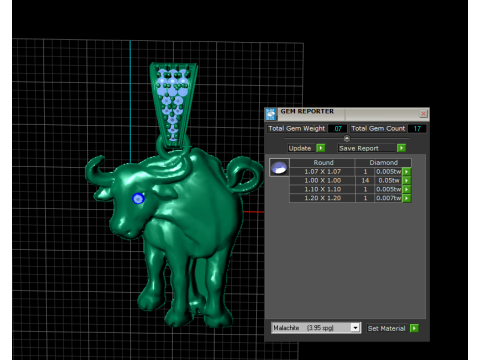Click the 0.007tw weight cell
Image resolution: width=480 pixels, height=360 pixels.
[389, 198]
